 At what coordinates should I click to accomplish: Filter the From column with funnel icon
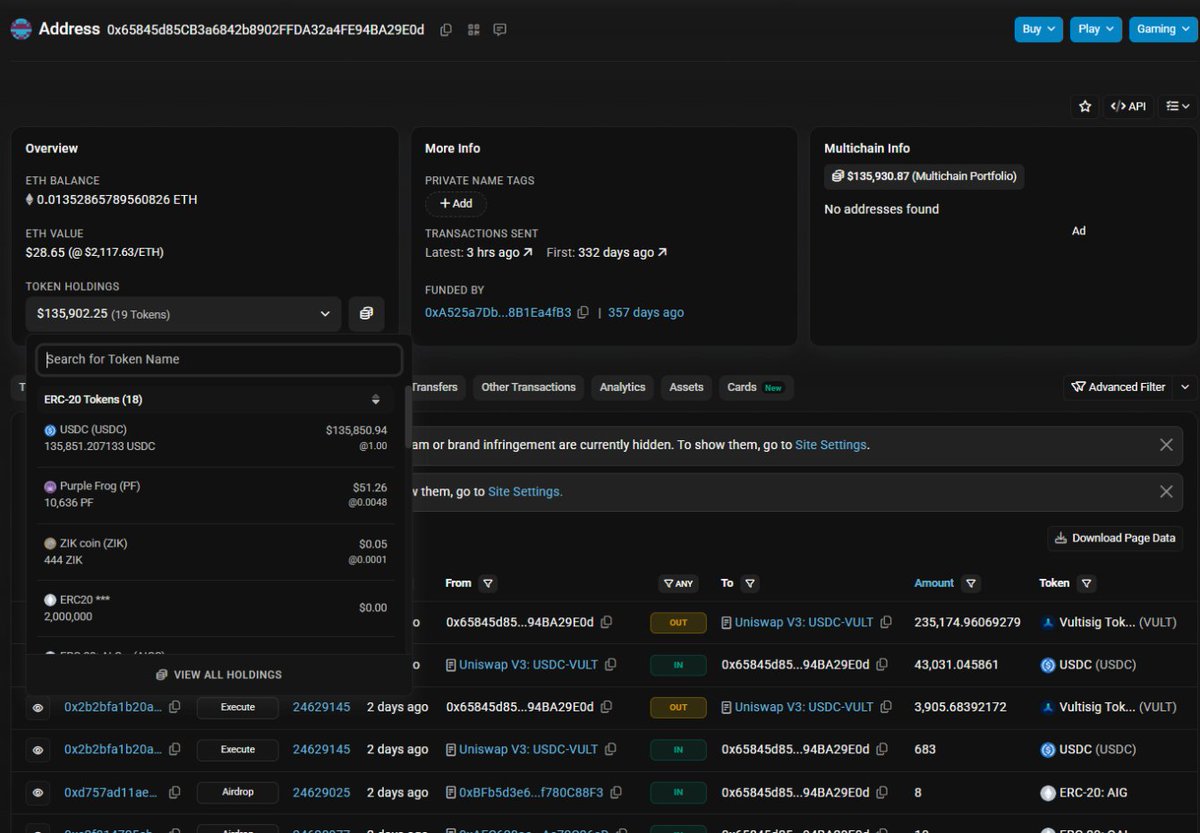[487, 583]
